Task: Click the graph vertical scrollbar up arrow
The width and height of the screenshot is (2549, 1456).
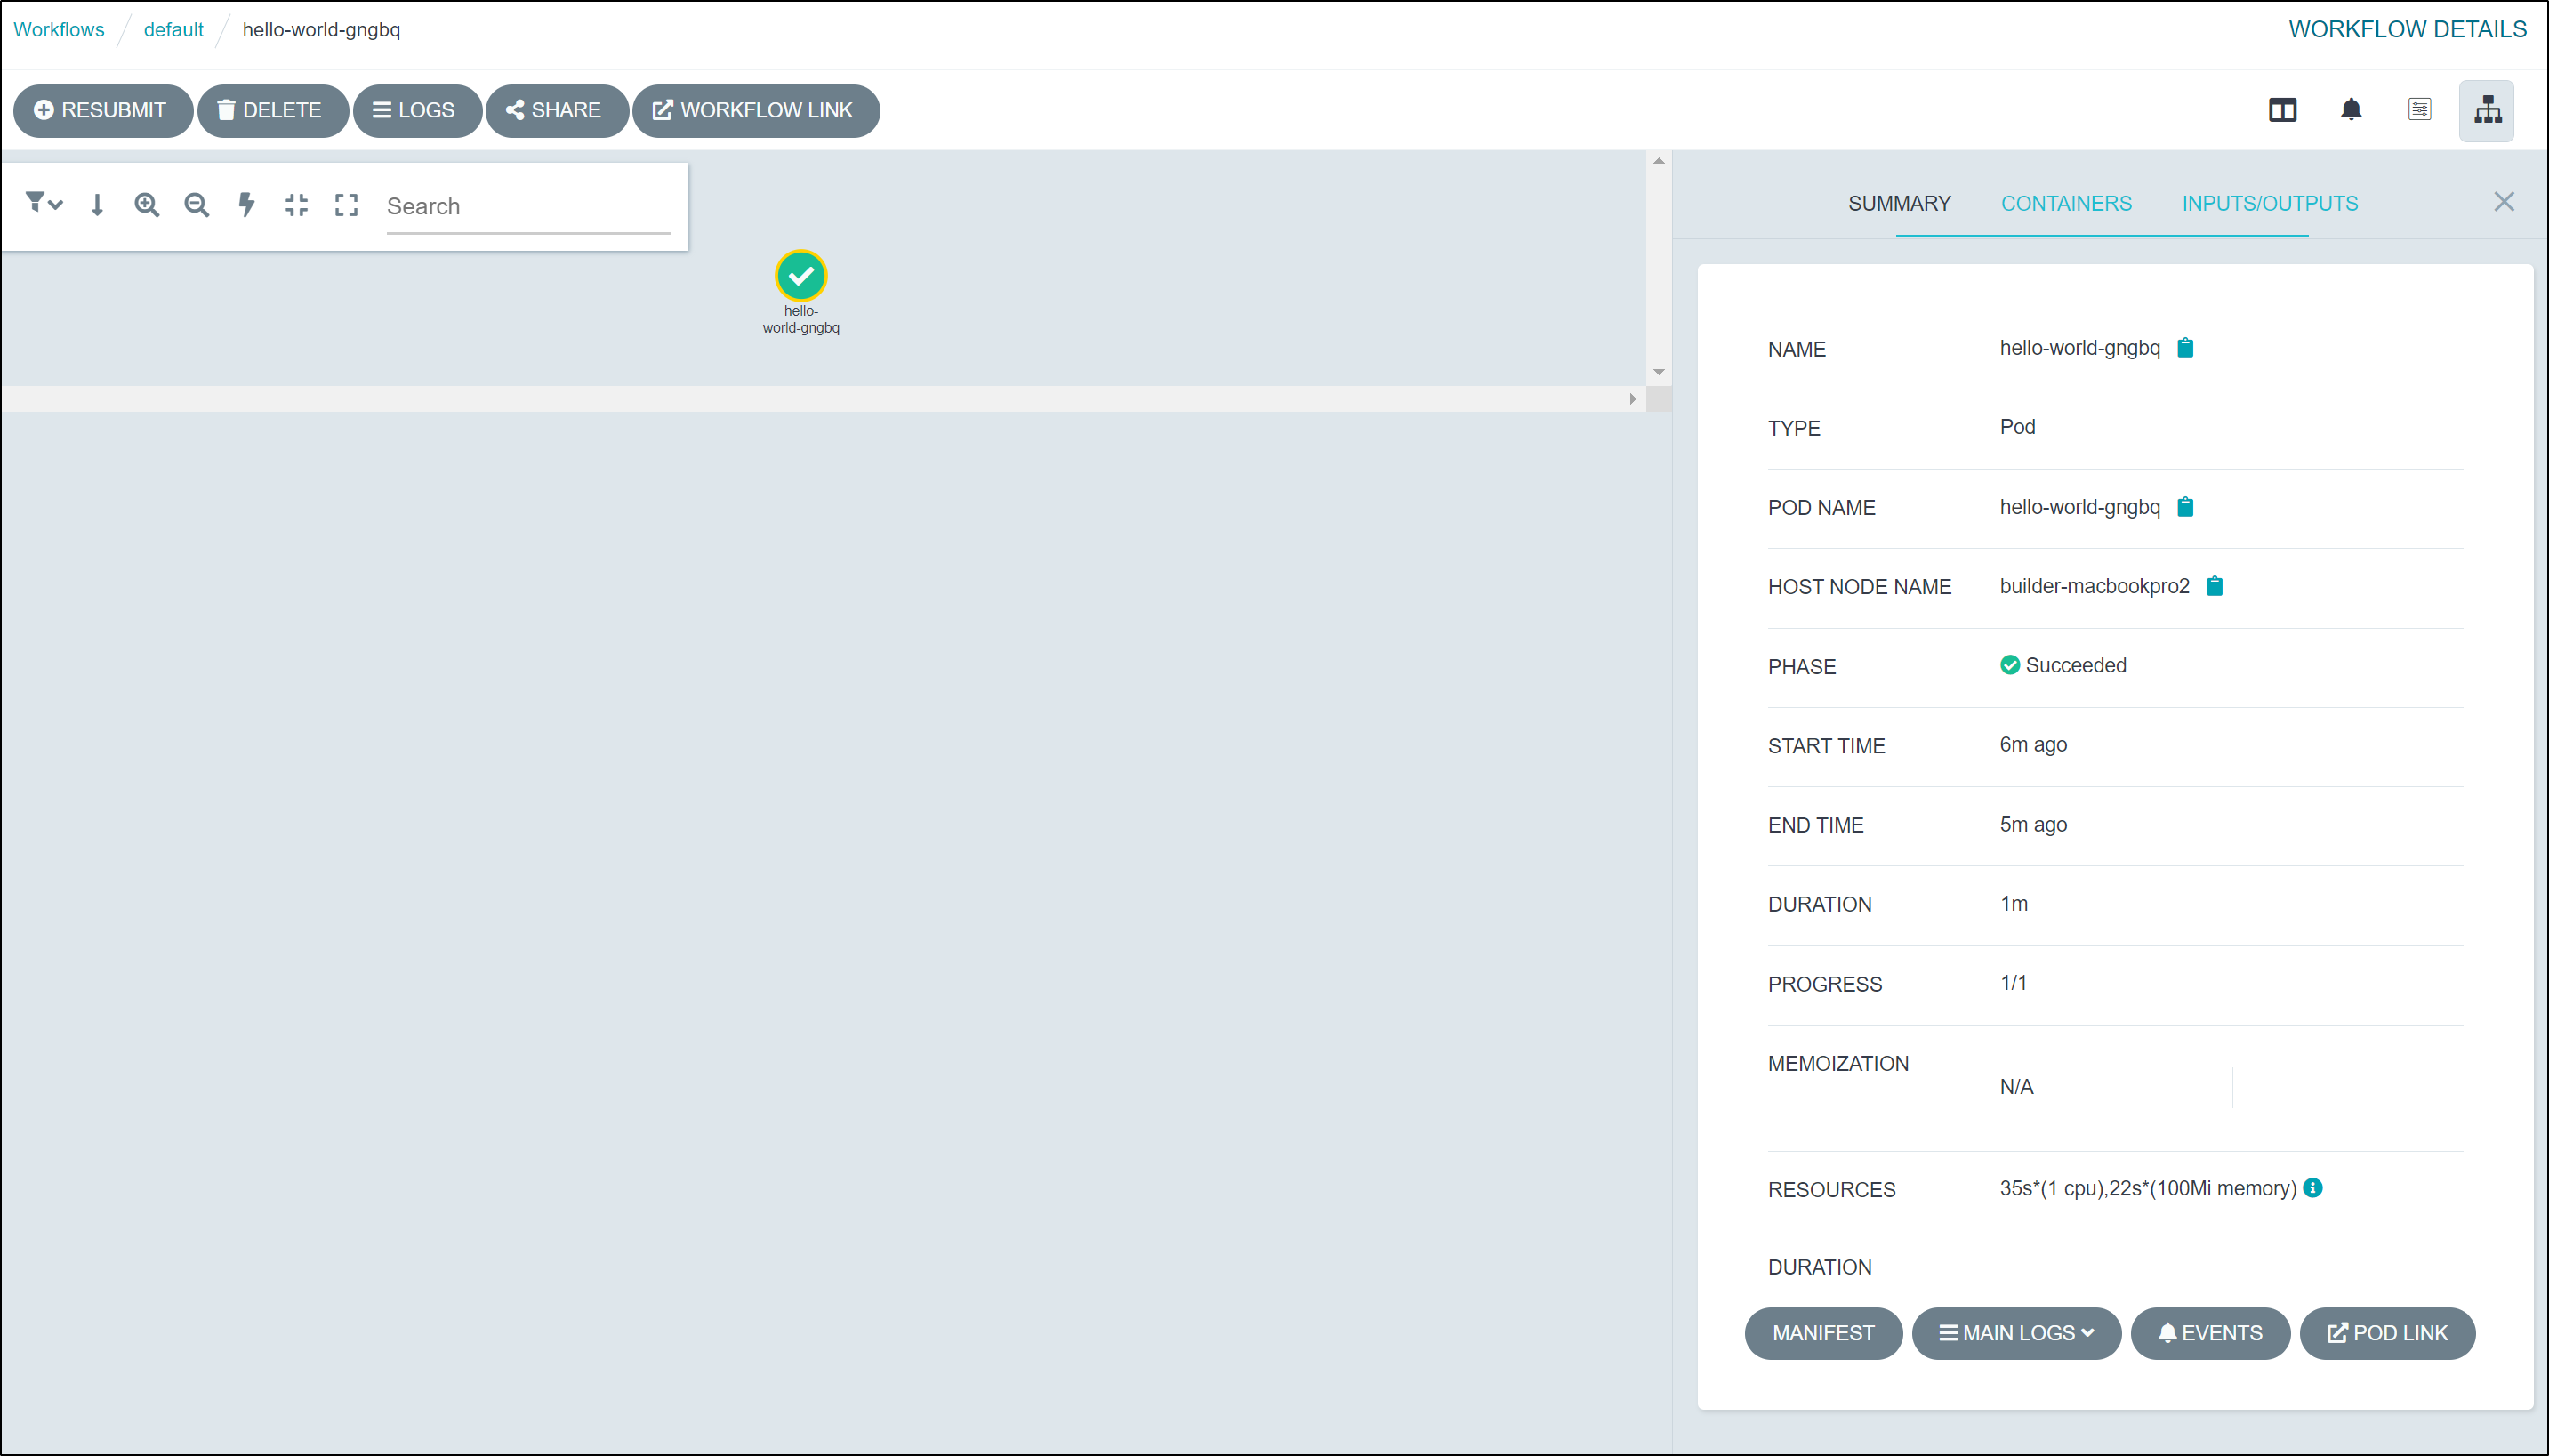Action: (1659, 161)
